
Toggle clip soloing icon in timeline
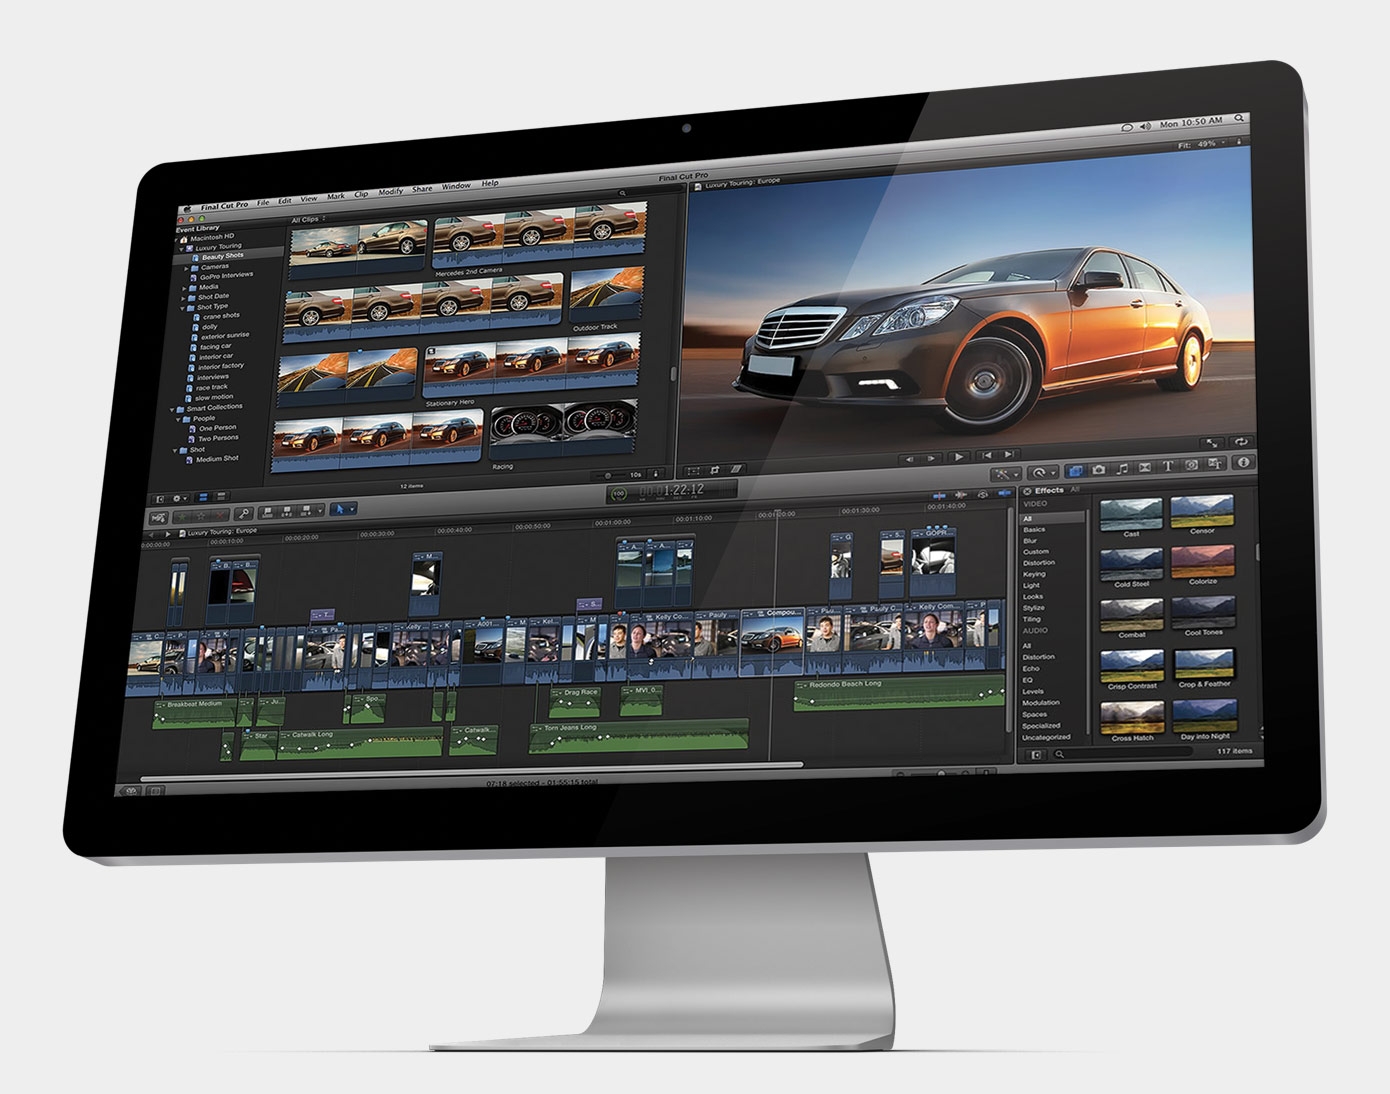[982, 495]
